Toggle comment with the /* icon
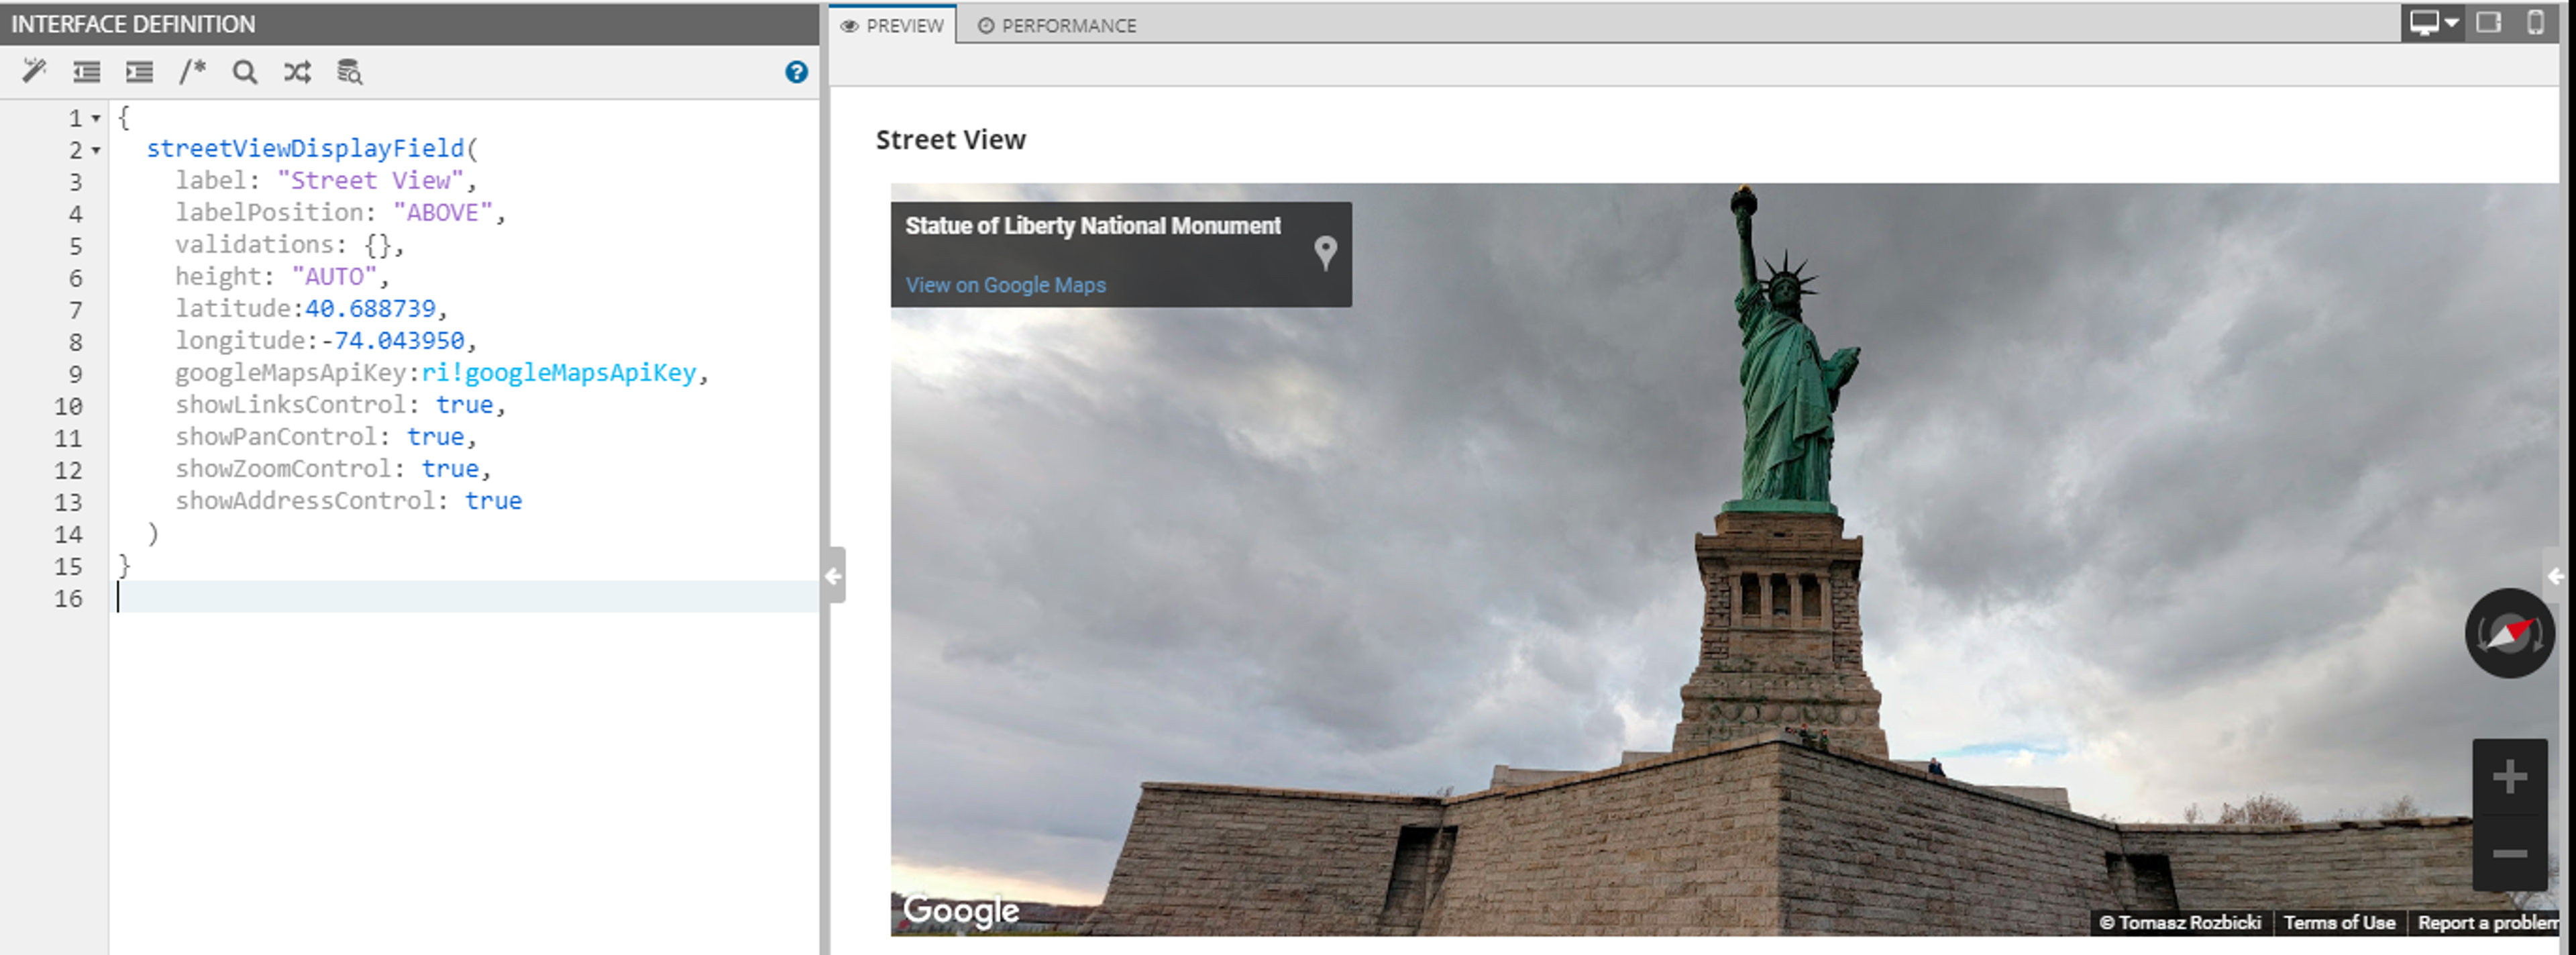The height and width of the screenshot is (955, 2576). click(192, 72)
